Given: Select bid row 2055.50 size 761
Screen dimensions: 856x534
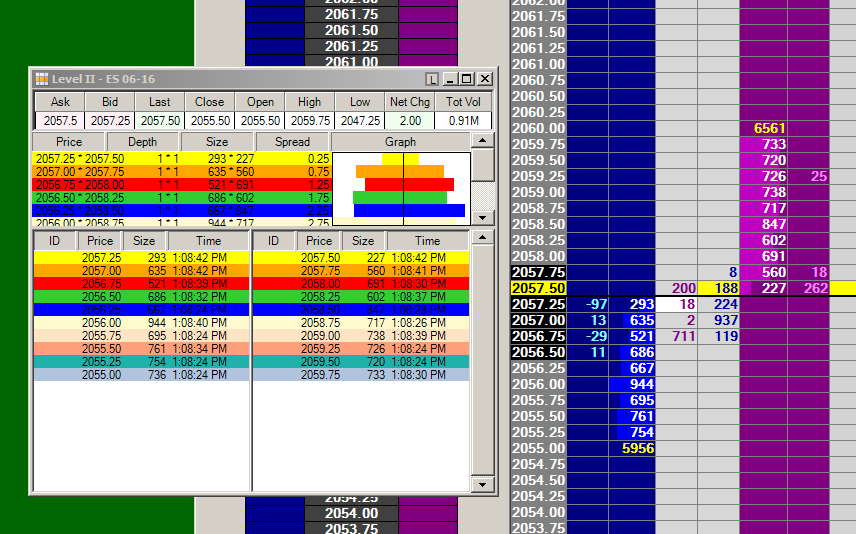Looking at the screenshot, I should [x=141, y=349].
